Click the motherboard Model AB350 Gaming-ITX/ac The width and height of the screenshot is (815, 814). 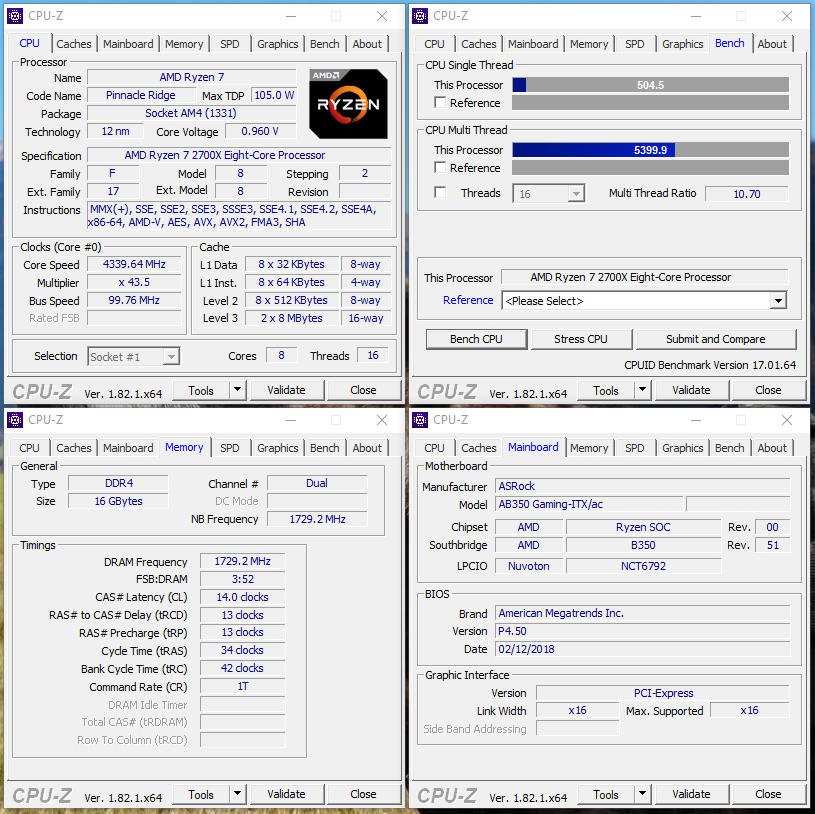tap(589, 504)
